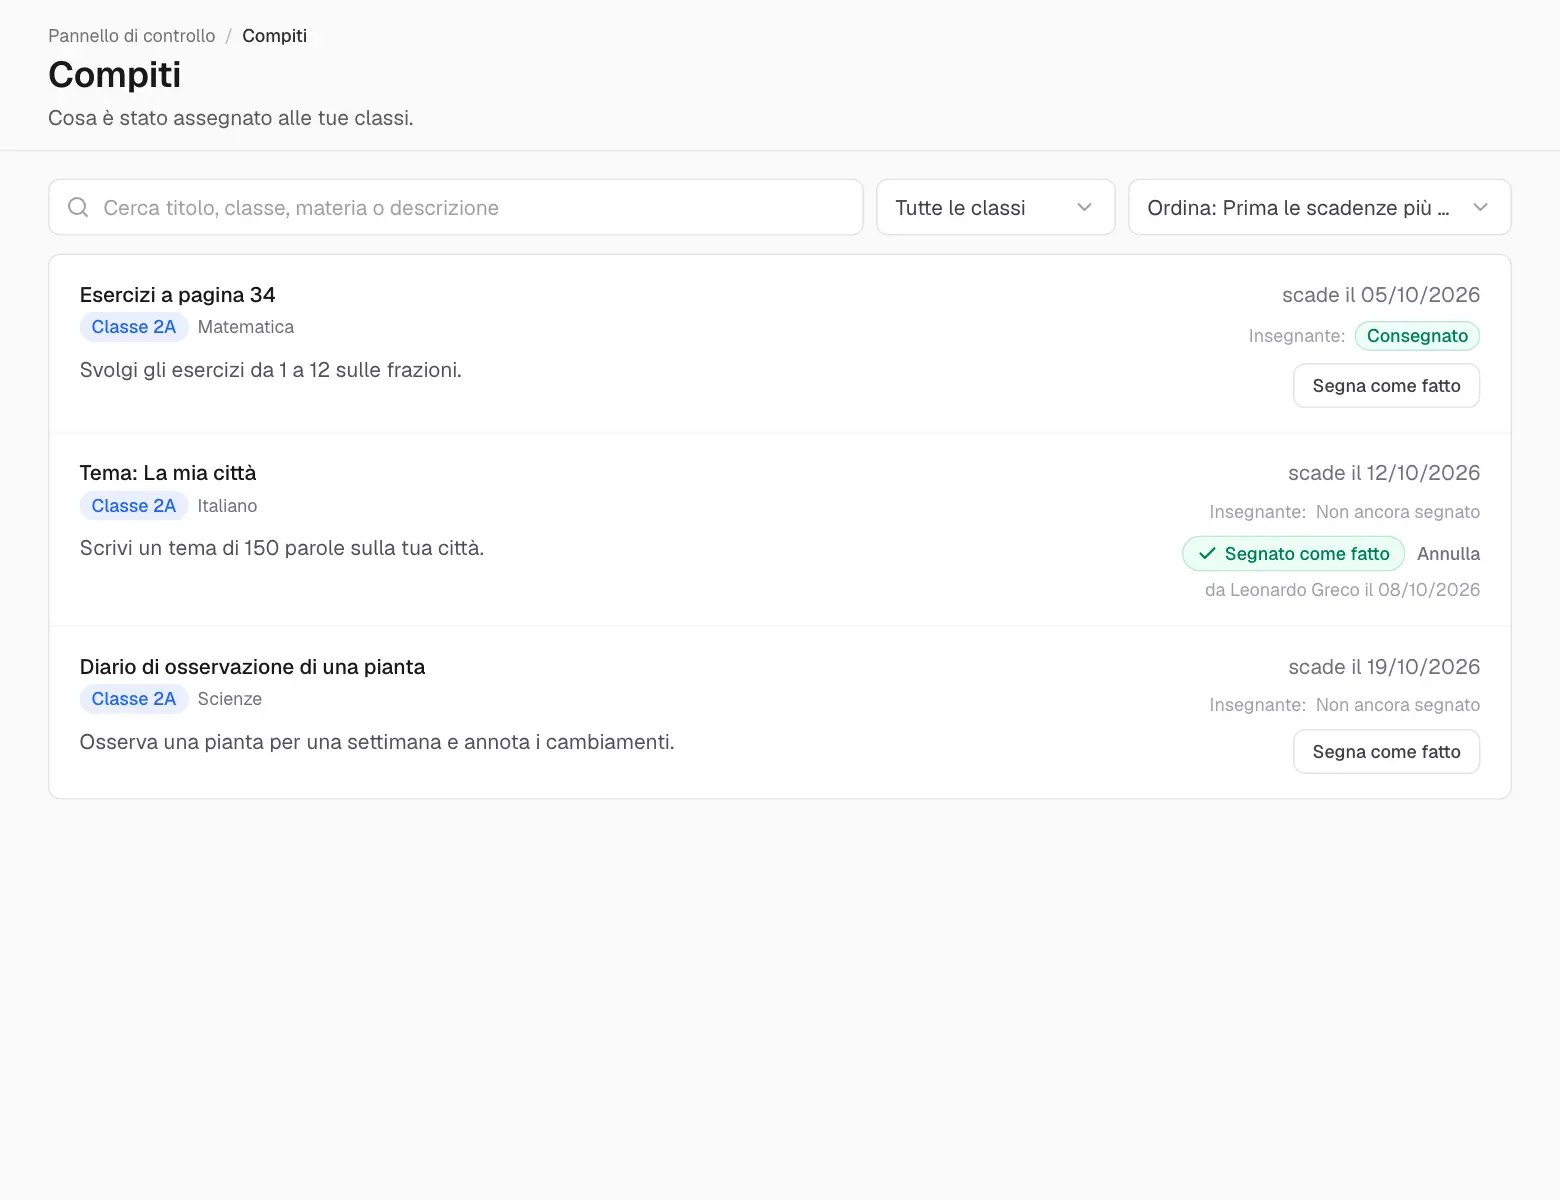The width and height of the screenshot is (1560, 1200).
Task: Click the Classe 2A tag on Scienze task
Action: [134, 699]
